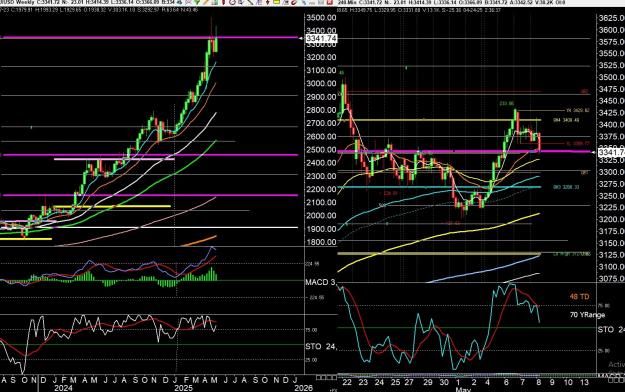This screenshot has width=625, height=392.
Task: Select the long white horizontal line near 1900.00
Action: [149, 227]
